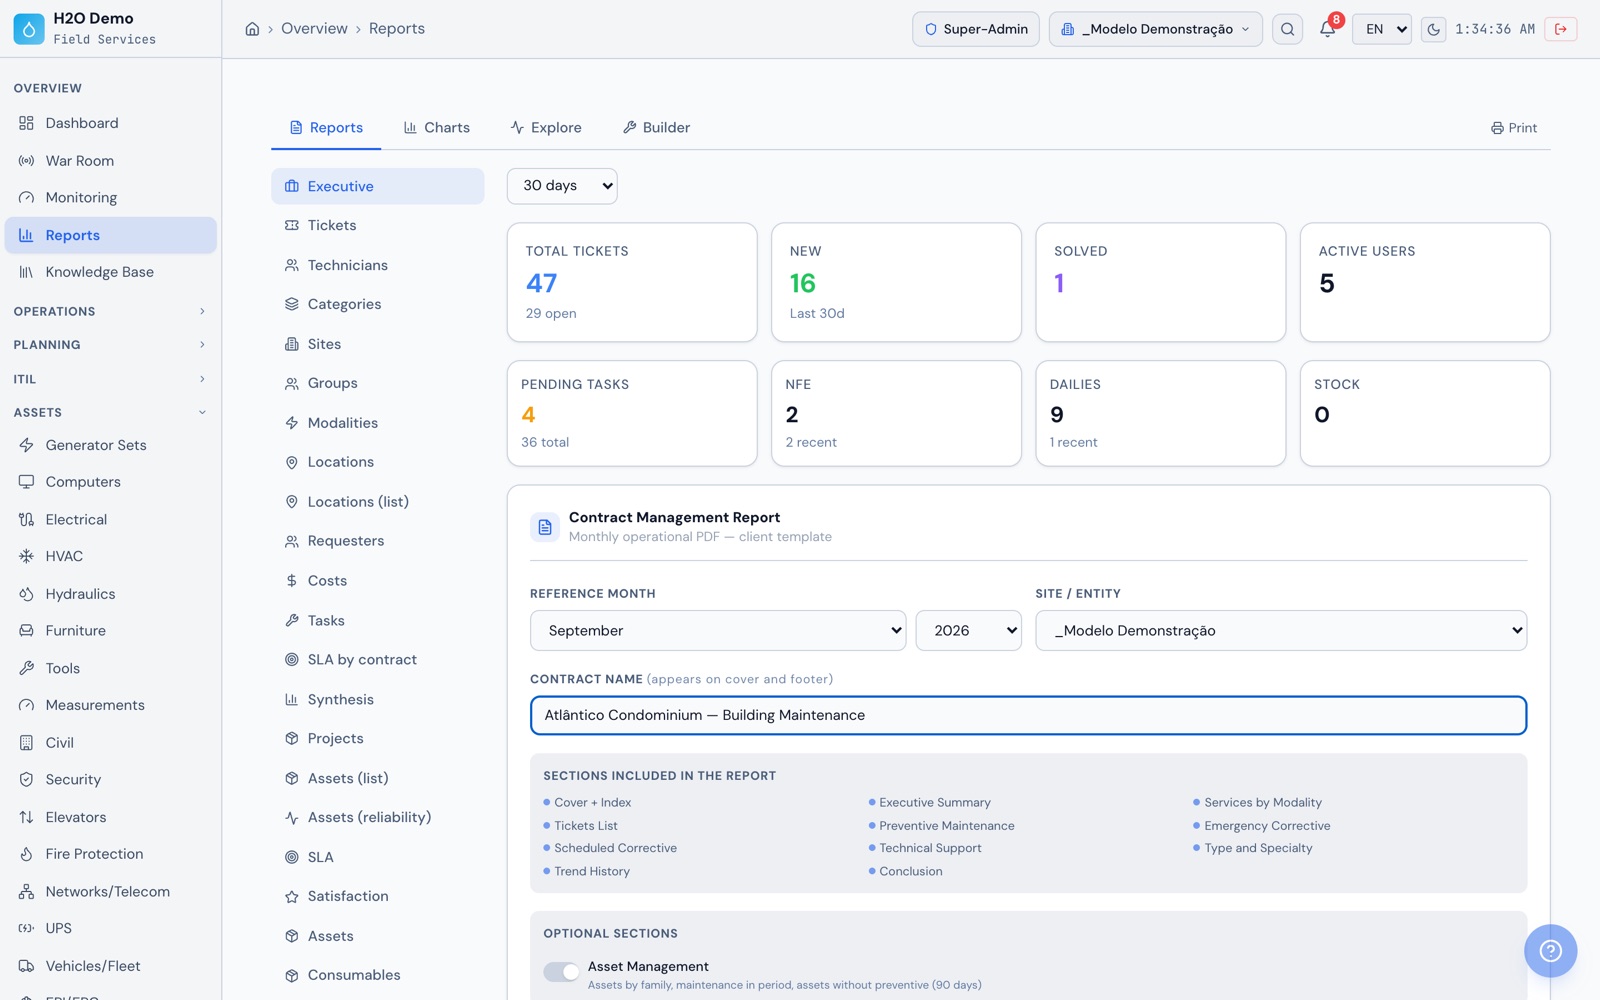Expand the PLANNING sidebar section
This screenshot has height=1000, width=1600.
point(110,345)
